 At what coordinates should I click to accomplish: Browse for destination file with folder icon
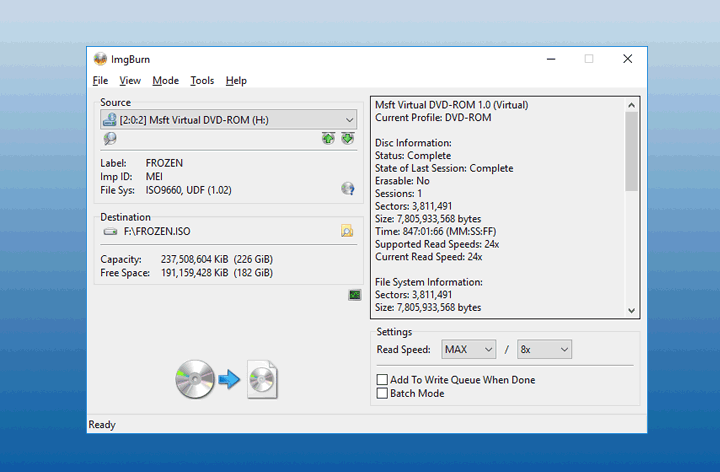pos(347,231)
